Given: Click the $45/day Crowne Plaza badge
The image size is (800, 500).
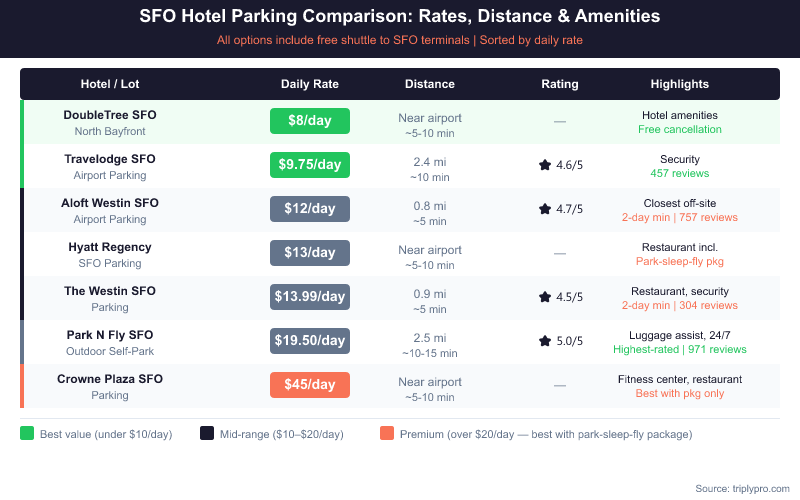Looking at the screenshot, I should pos(310,385).
